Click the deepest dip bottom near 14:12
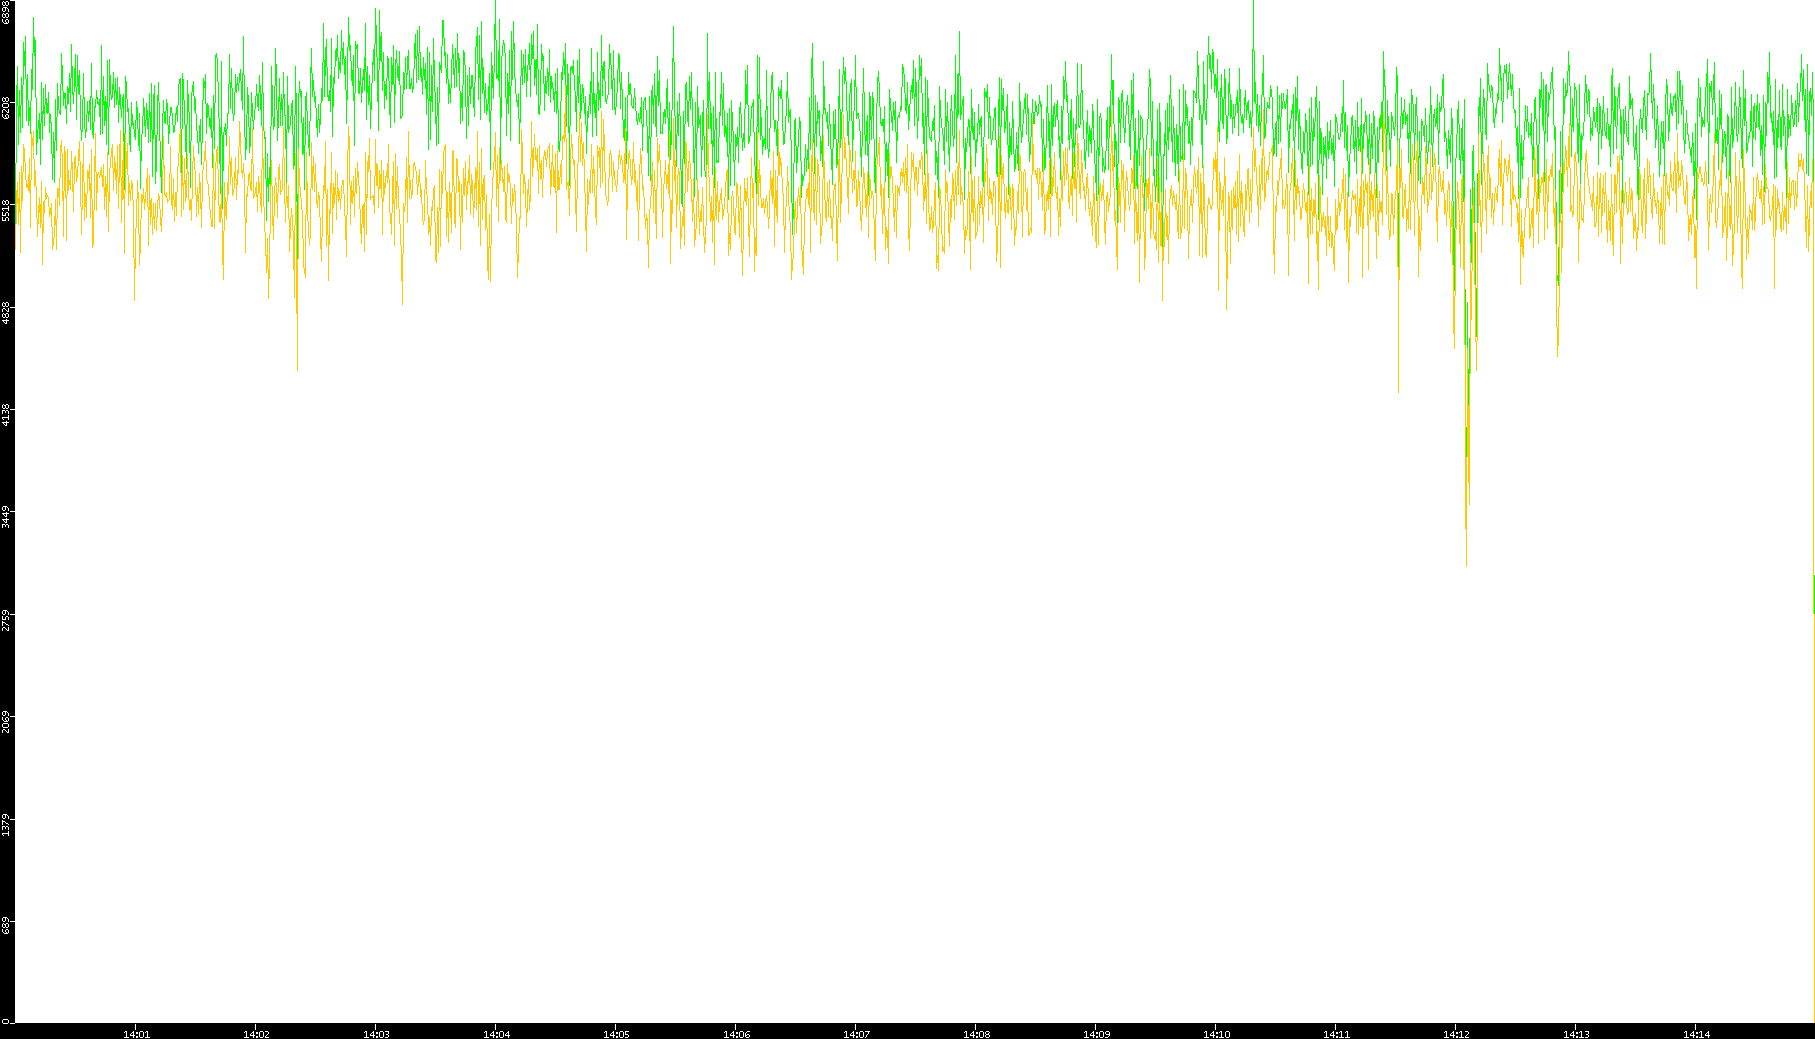The image size is (1815, 1039). (x=1466, y=565)
